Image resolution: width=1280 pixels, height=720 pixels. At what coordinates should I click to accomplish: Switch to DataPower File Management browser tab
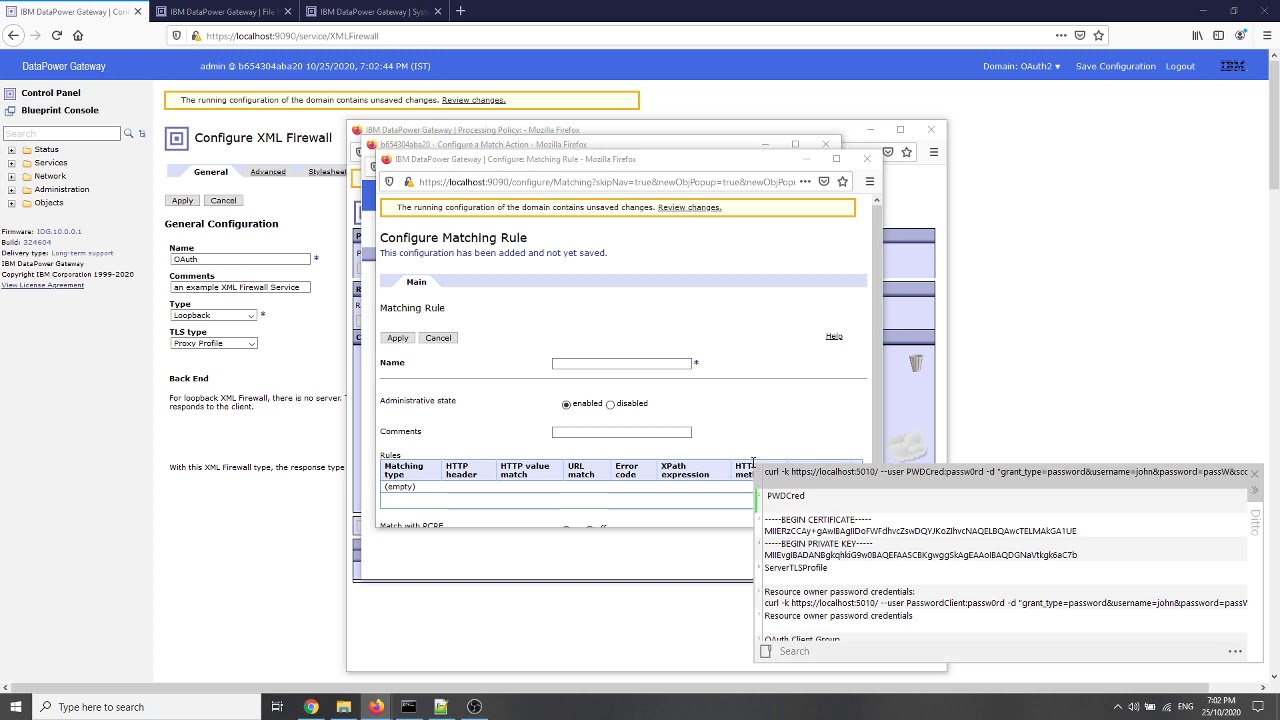(222, 11)
